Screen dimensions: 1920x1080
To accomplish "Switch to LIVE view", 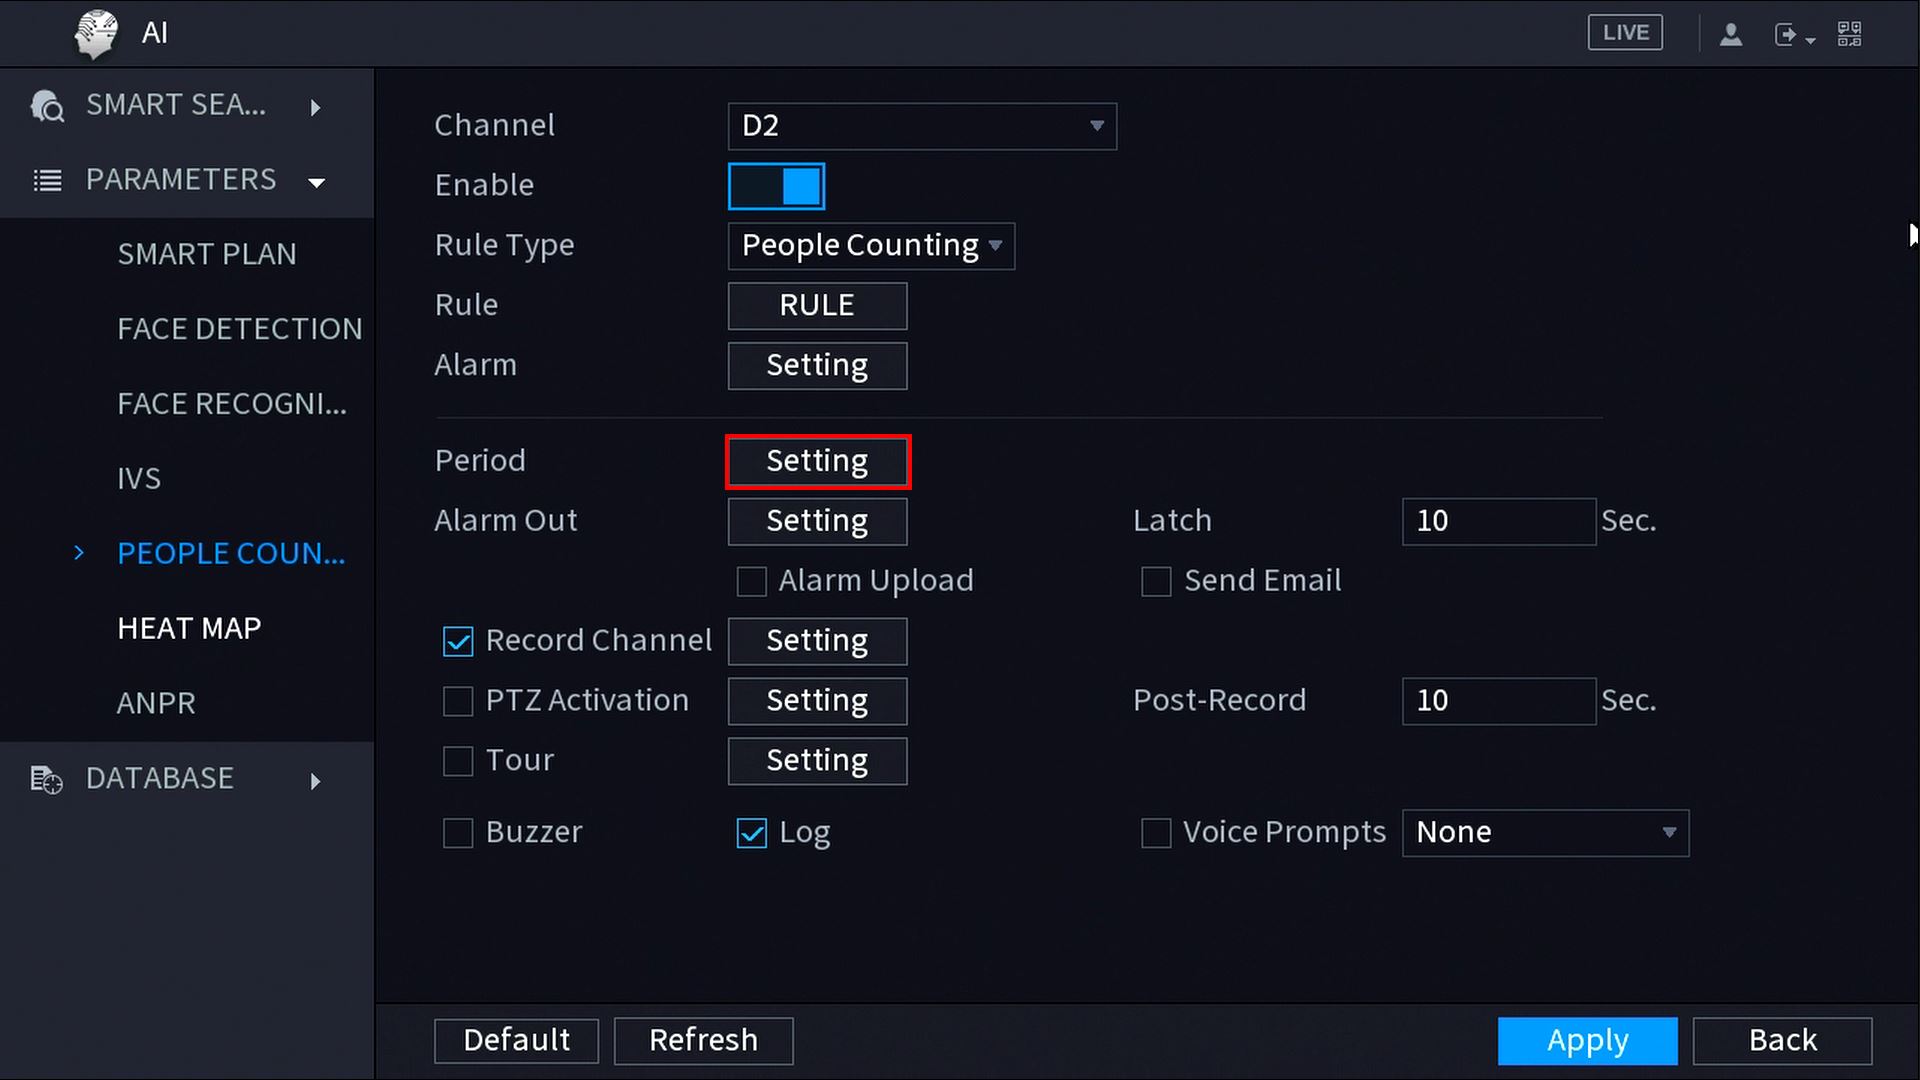I will tap(1625, 33).
